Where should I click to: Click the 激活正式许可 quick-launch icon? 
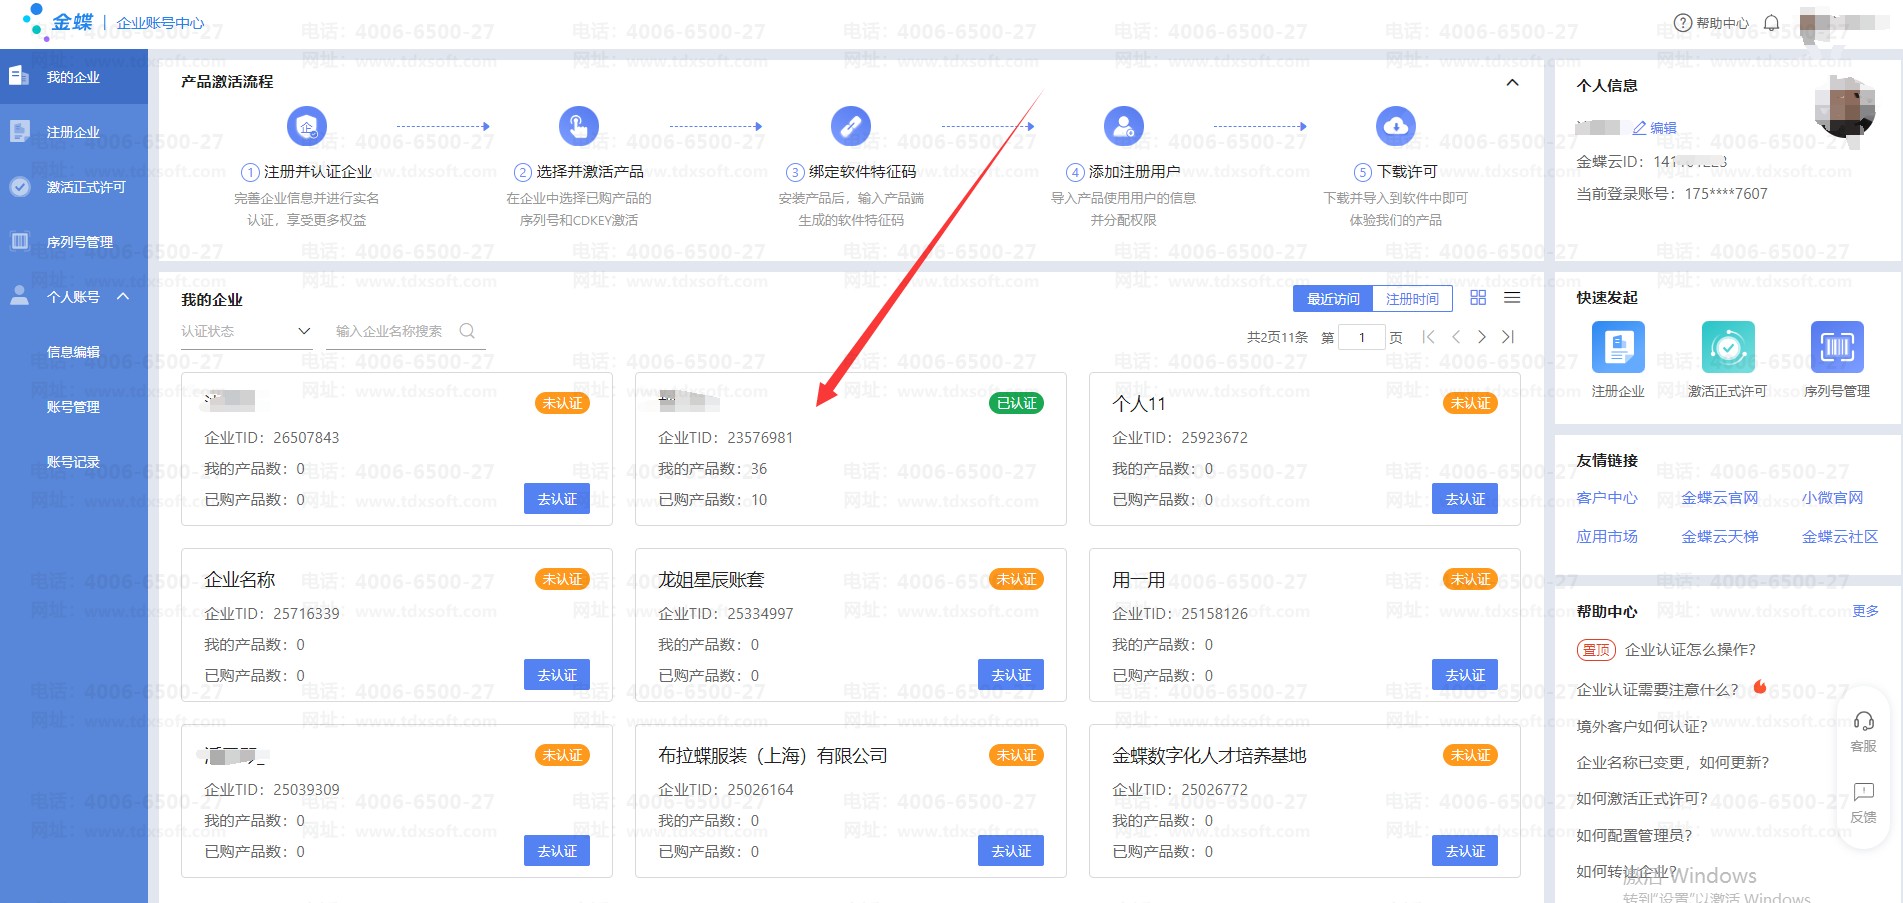click(1727, 348)
